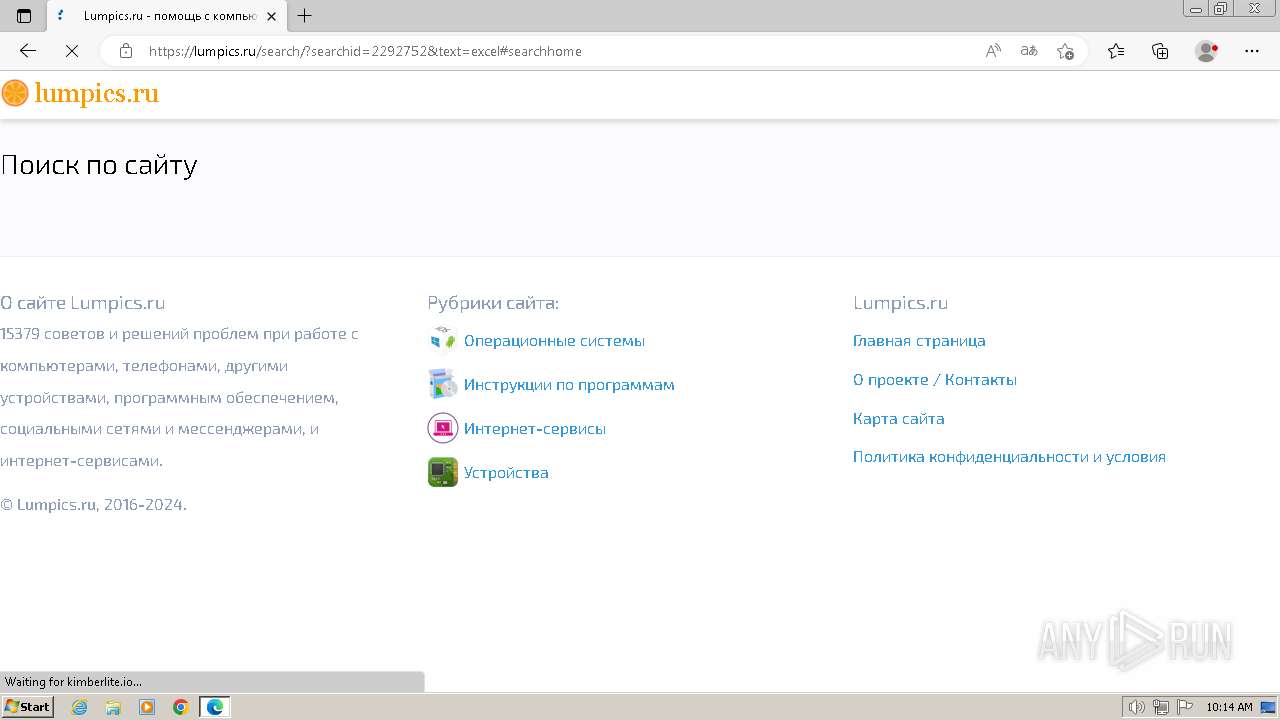Open the Settings and more menu
This screenshot has width=1280, height=720.
(x=1252, y=51)
